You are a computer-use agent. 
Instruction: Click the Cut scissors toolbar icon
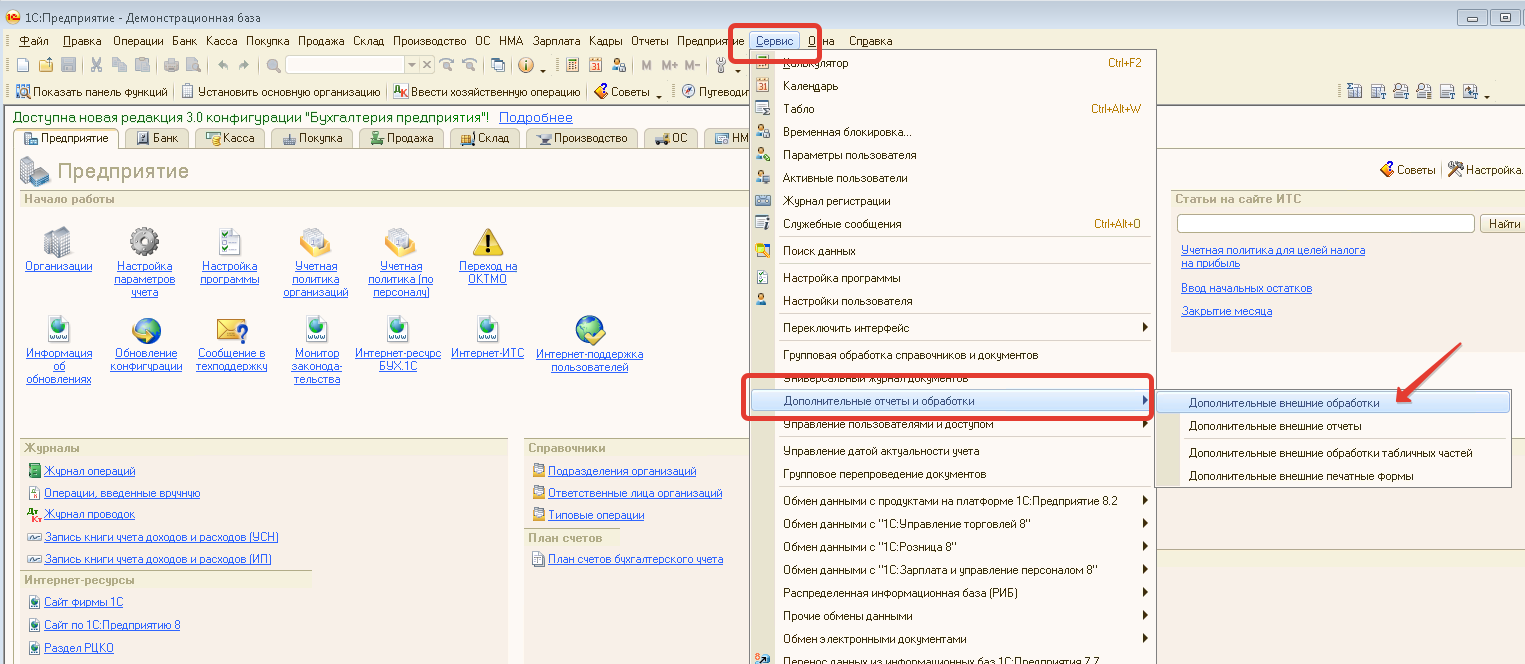coord(97,65)
